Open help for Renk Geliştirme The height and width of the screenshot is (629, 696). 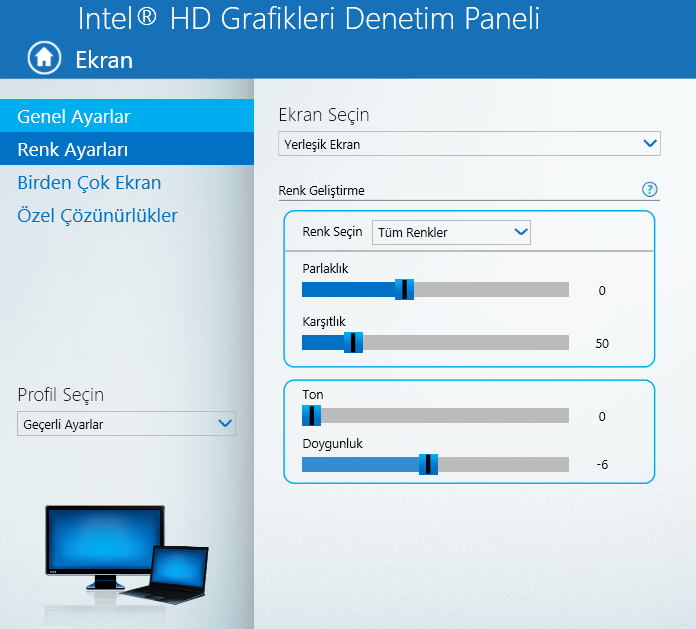[x=649, y=190]
